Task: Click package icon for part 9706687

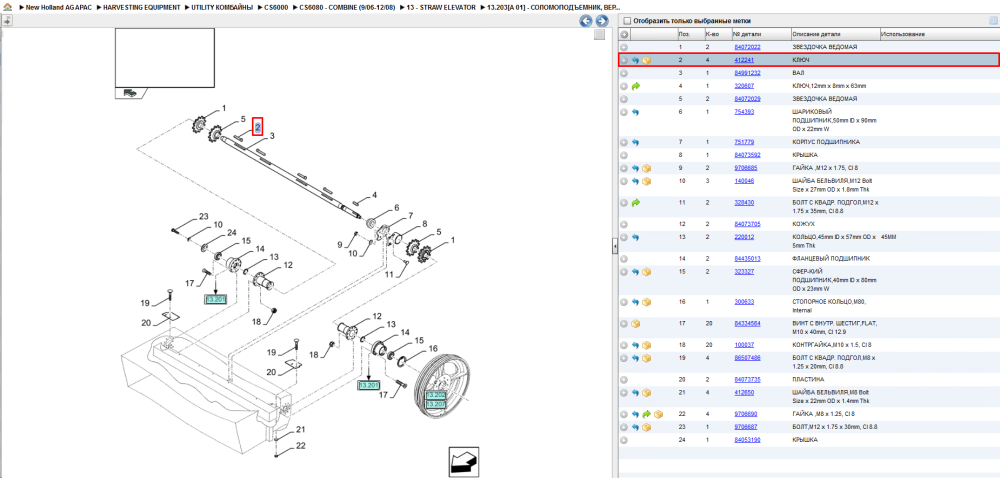Action: tap(647, 427)
